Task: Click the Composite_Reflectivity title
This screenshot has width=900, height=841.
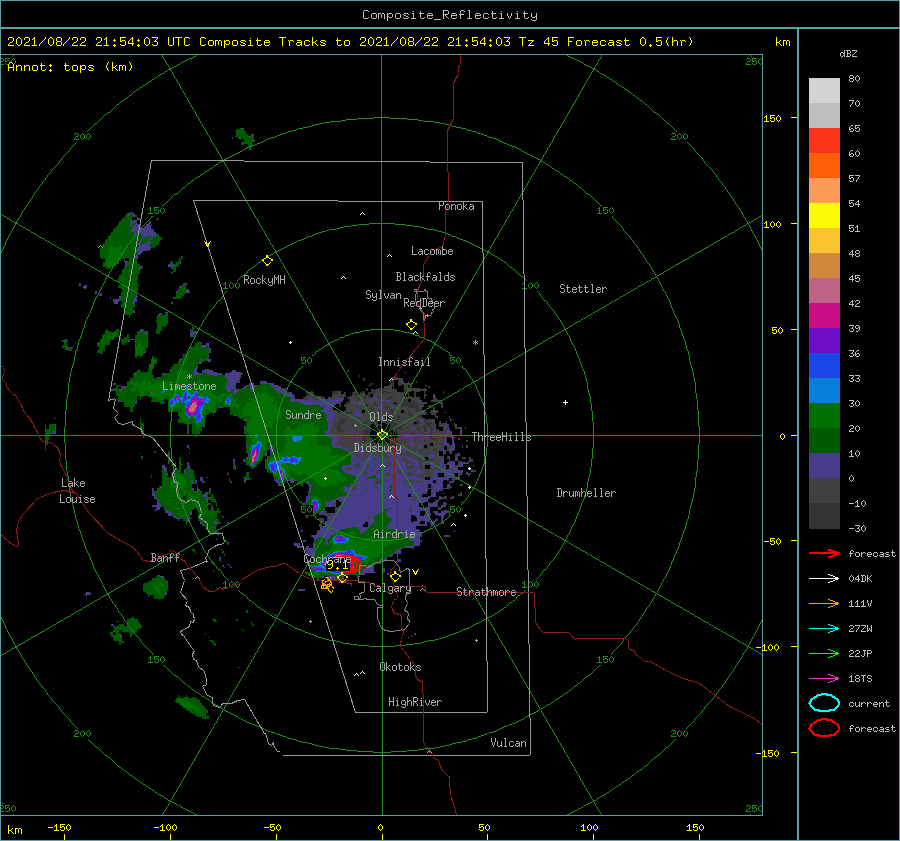Action: [450, 15]
